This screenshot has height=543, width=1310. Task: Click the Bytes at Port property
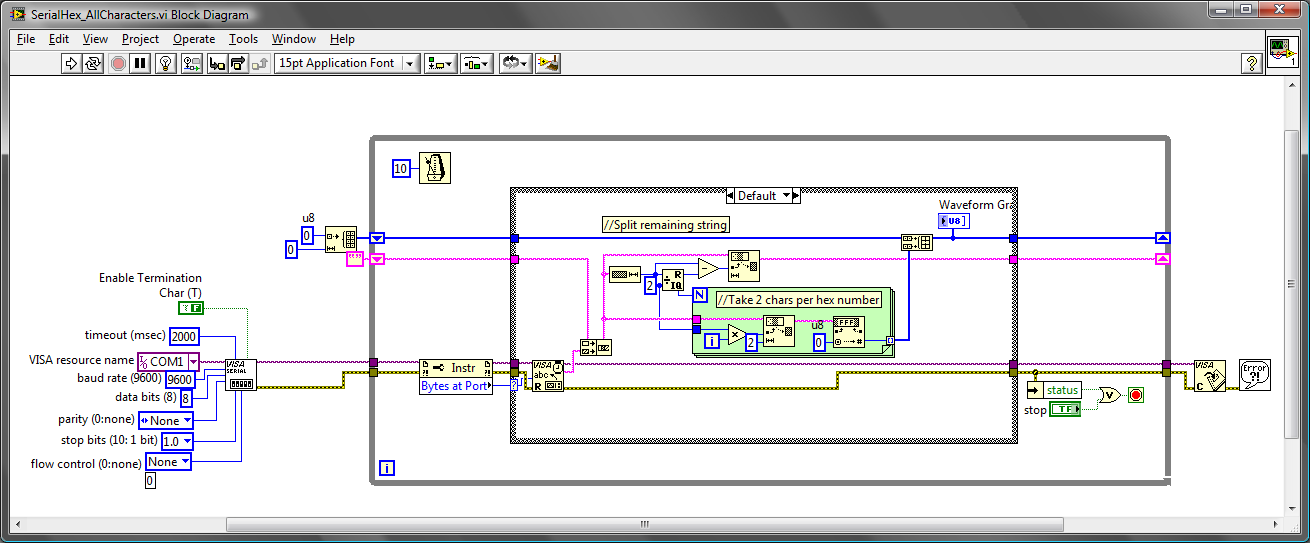pyautogui.click(x=455, y=386)
